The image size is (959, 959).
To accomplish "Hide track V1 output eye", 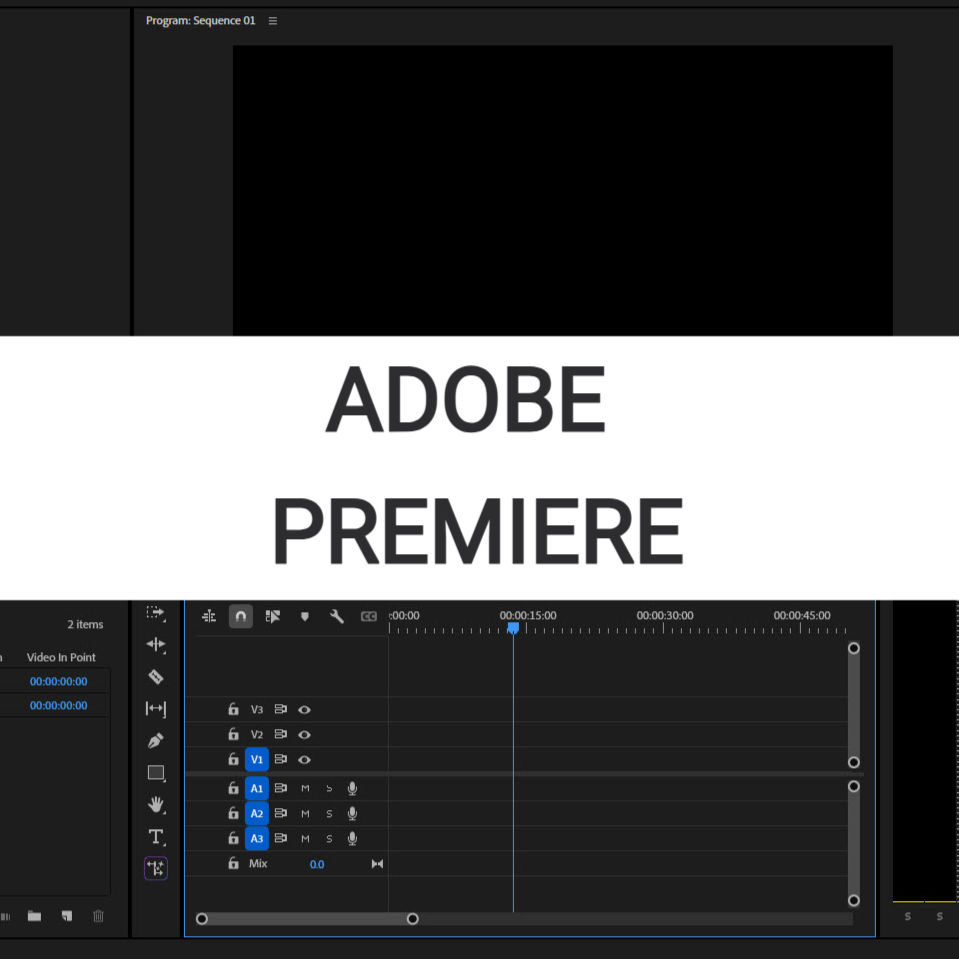I will (304, 760).
